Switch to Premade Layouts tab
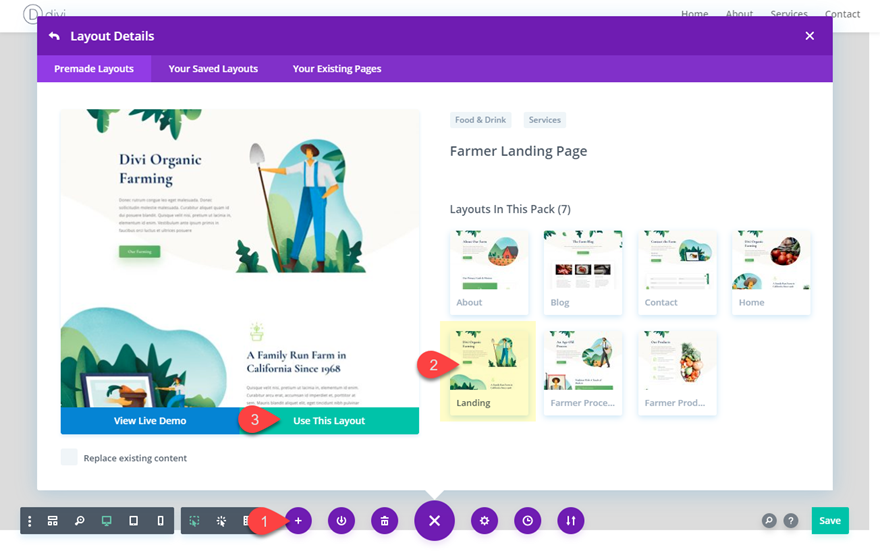 (94, 68)
